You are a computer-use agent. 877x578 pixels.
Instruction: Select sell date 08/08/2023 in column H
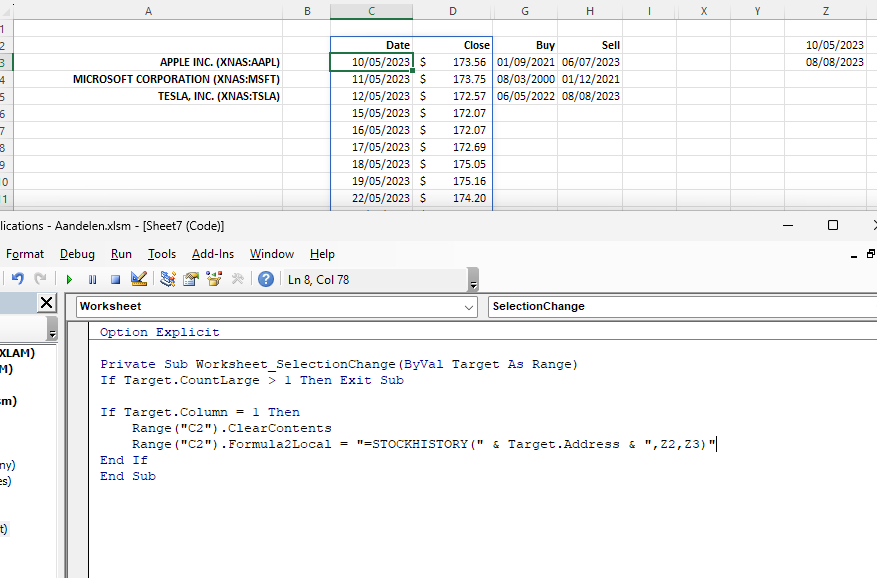pyautogui.click(x=590, y=96)
